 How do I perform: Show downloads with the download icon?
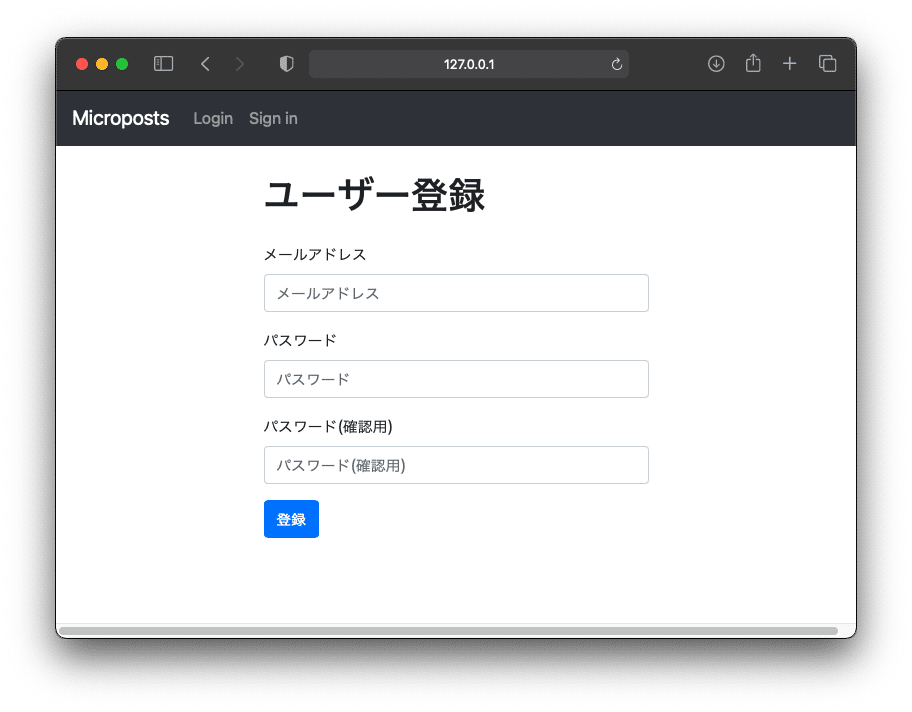tap(716, 64)
